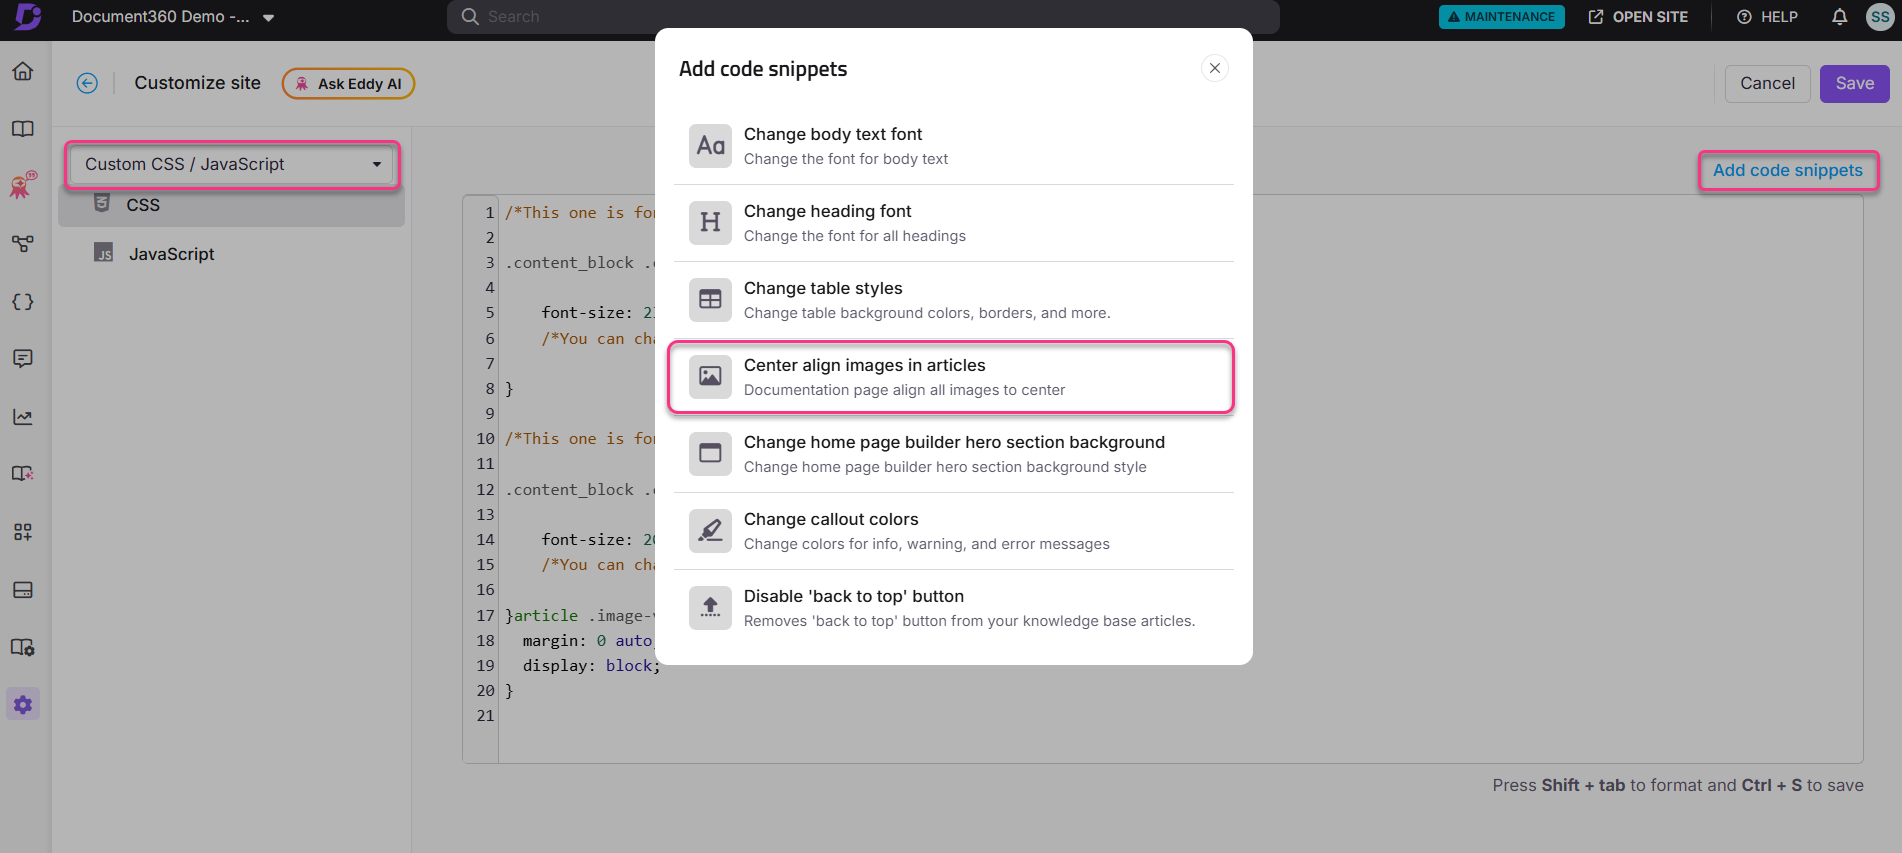Open the Analytics chart icon
1902x853 pixels.
[23, 416]
